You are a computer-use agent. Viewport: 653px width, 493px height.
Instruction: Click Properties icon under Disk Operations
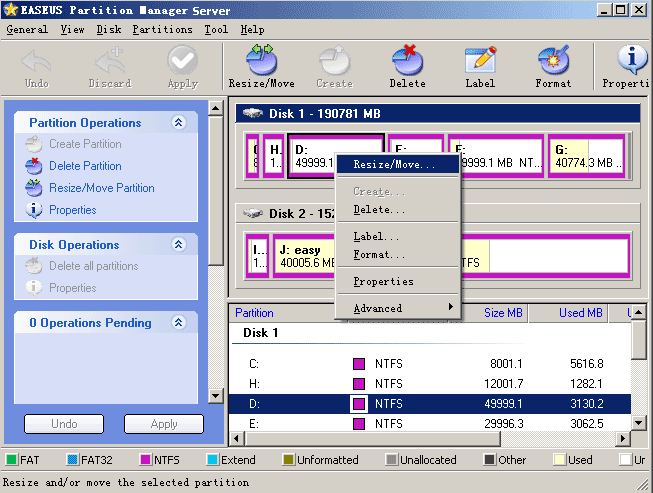tap(34, 288)
